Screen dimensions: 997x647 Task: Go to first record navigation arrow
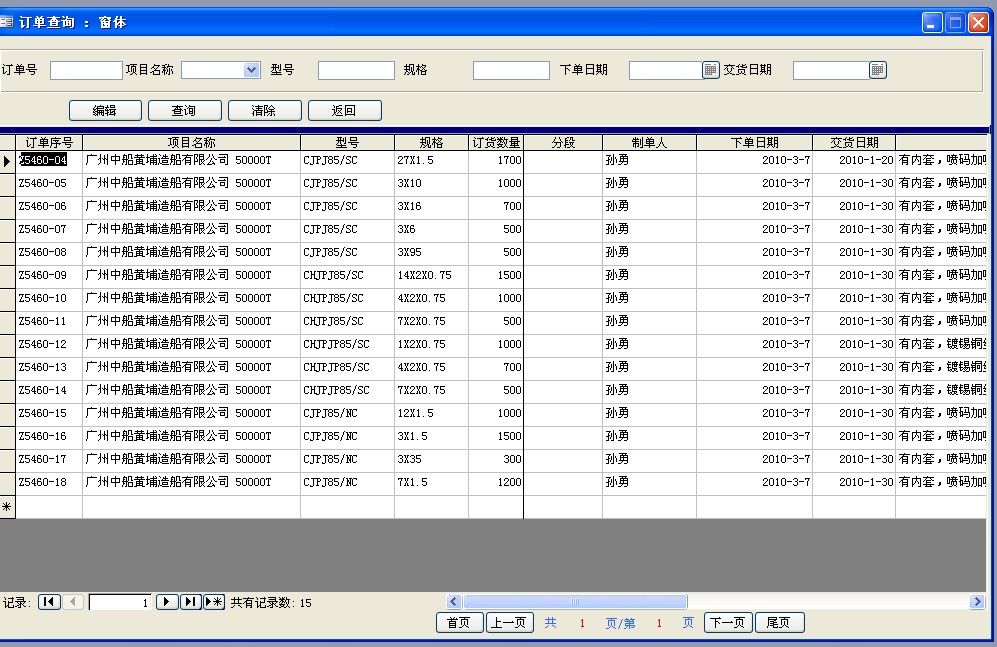click(49, 602)
